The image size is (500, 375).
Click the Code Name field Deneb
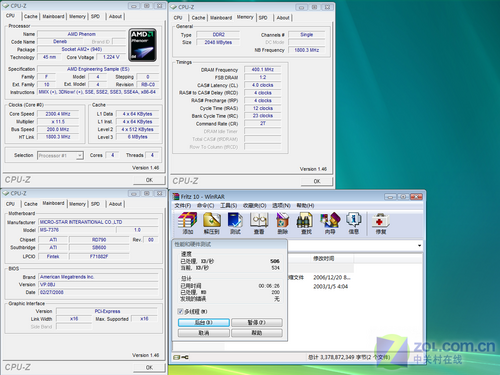pyautogui.click(x=60, y=42)
